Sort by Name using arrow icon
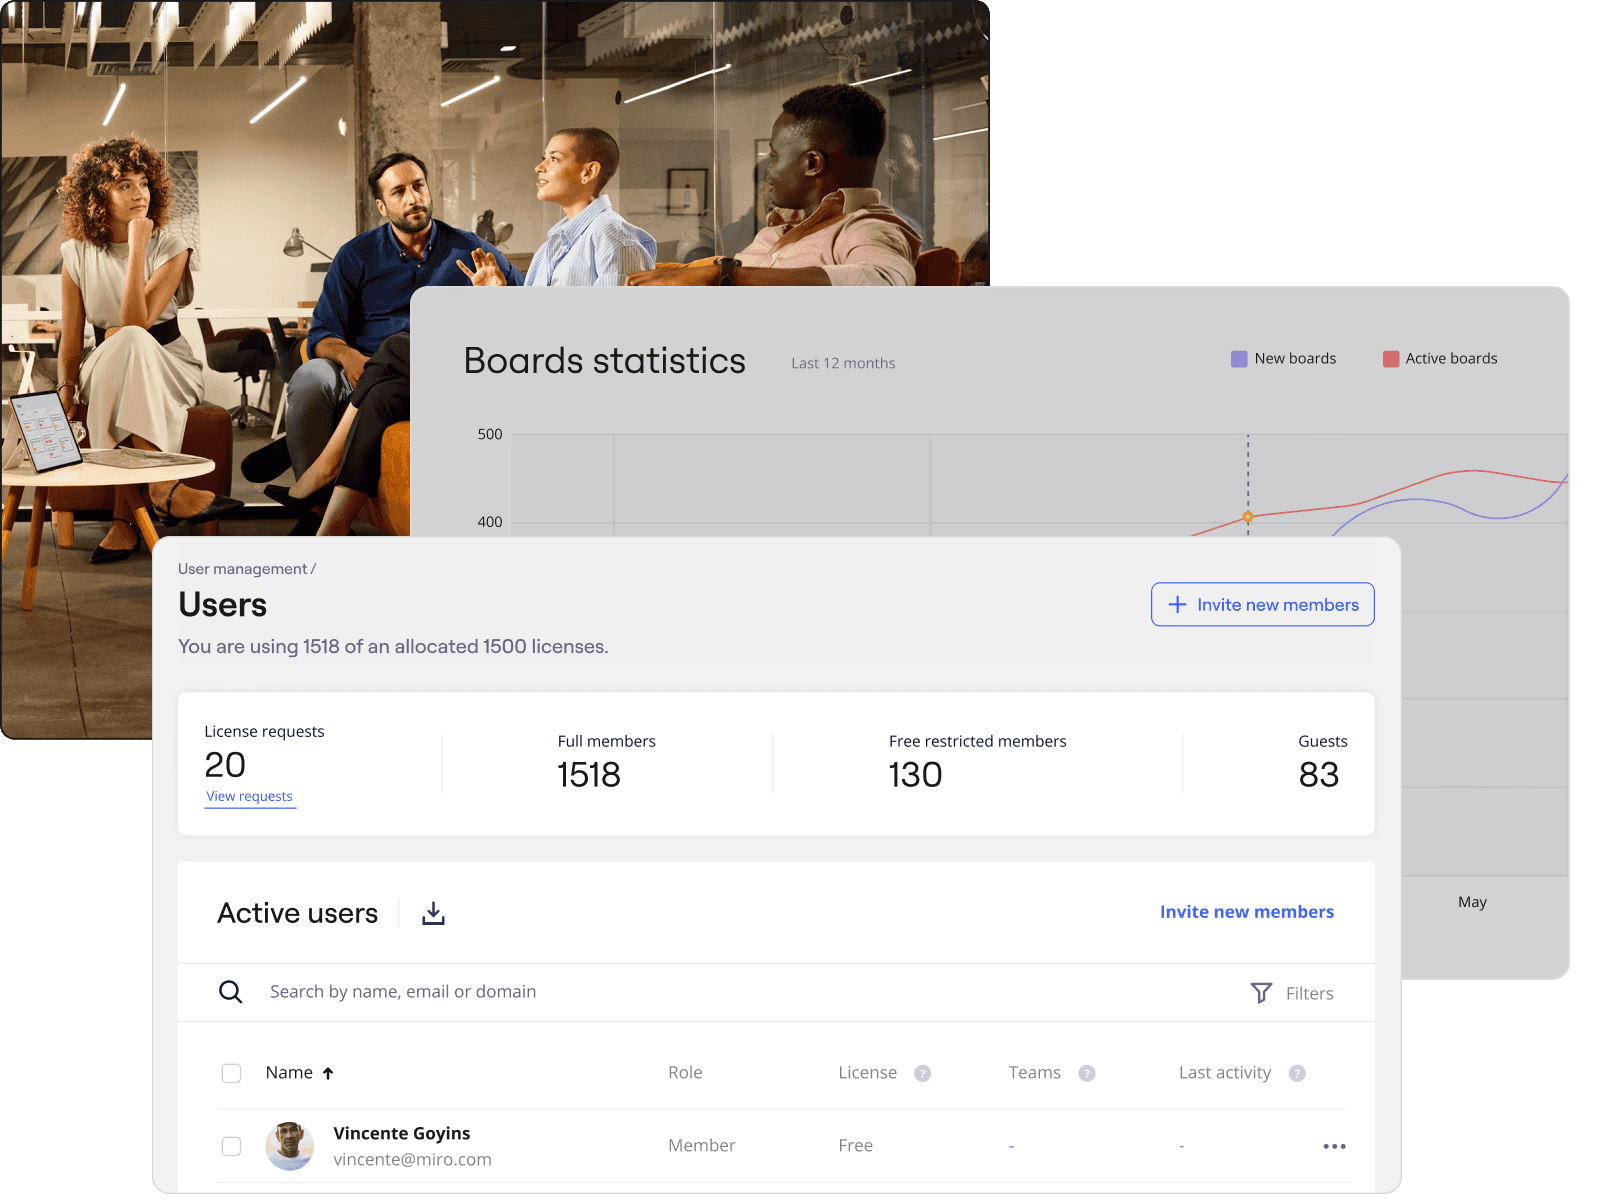The width and height of the screenshot is (1600, 1200). point(328,1073)
